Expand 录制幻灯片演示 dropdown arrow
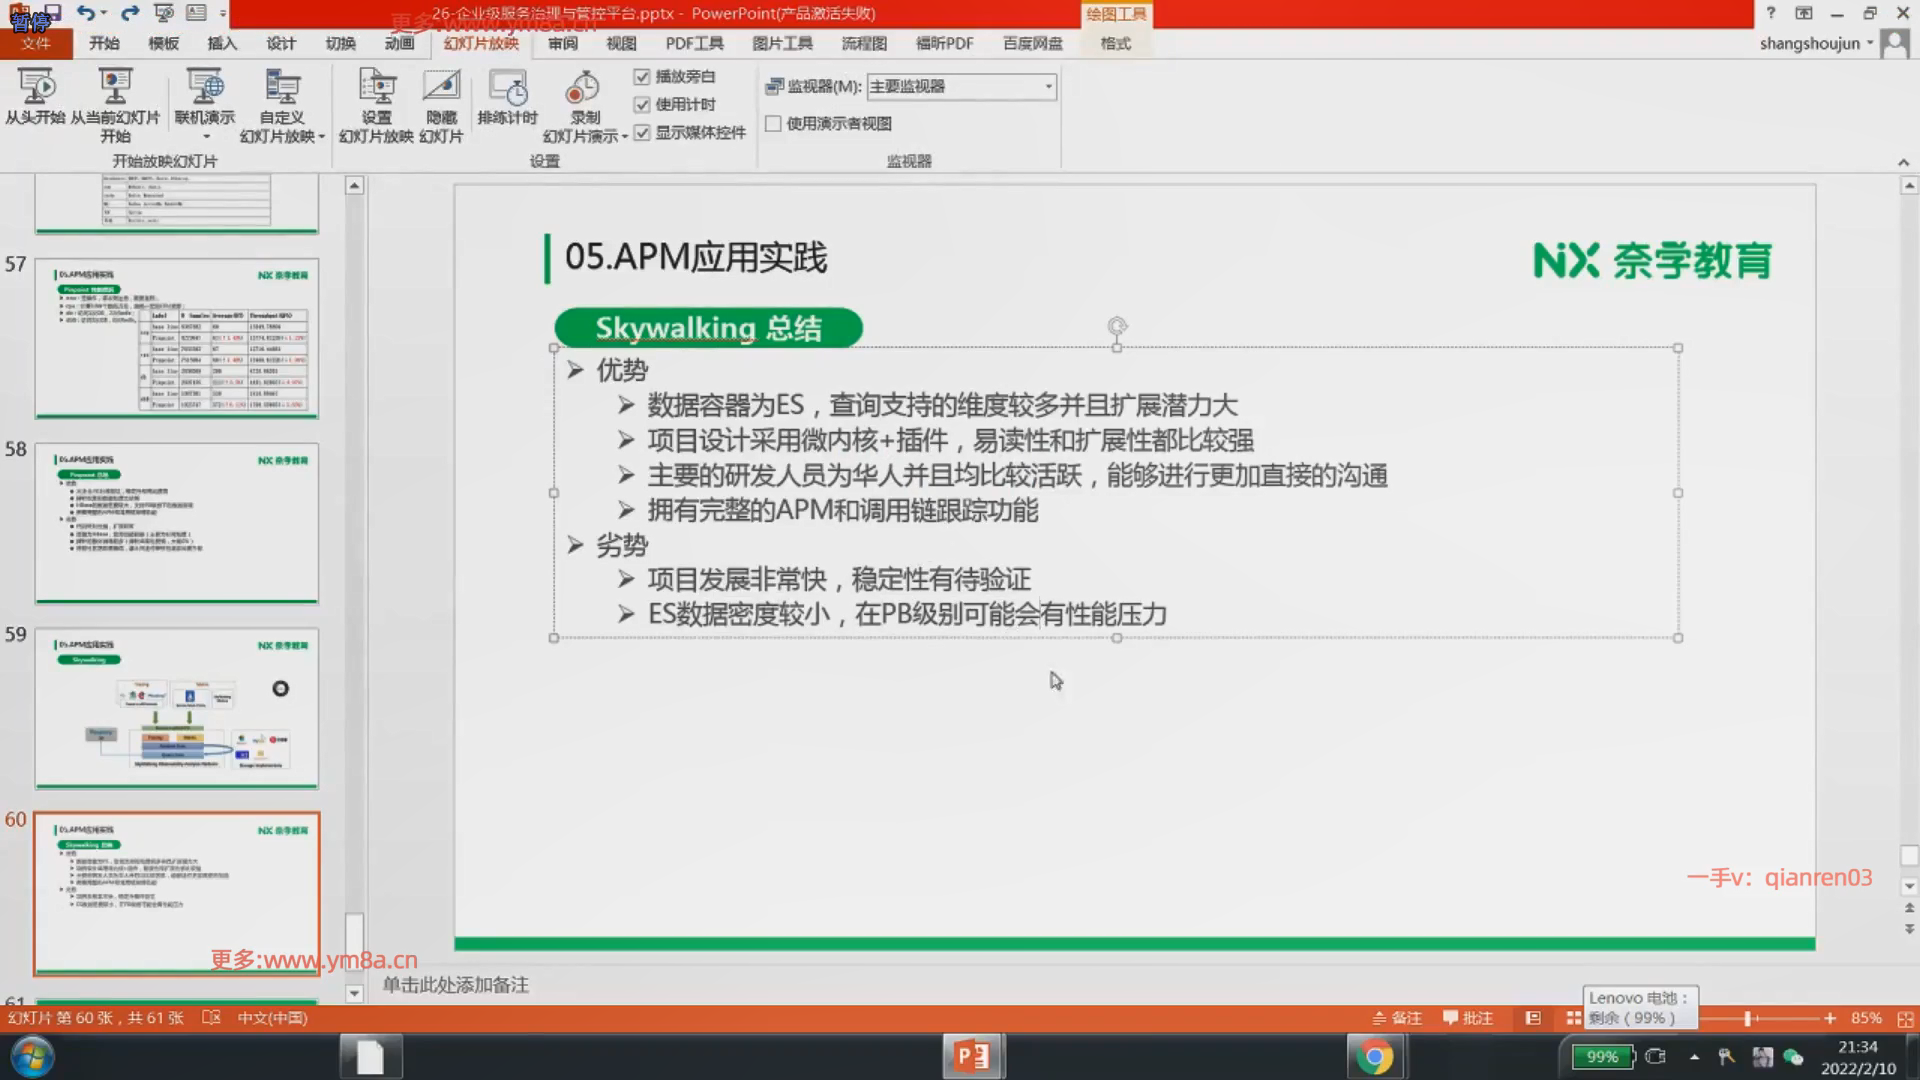The height and width of the screenshot is (1080, 1920). tap(625, 137)
